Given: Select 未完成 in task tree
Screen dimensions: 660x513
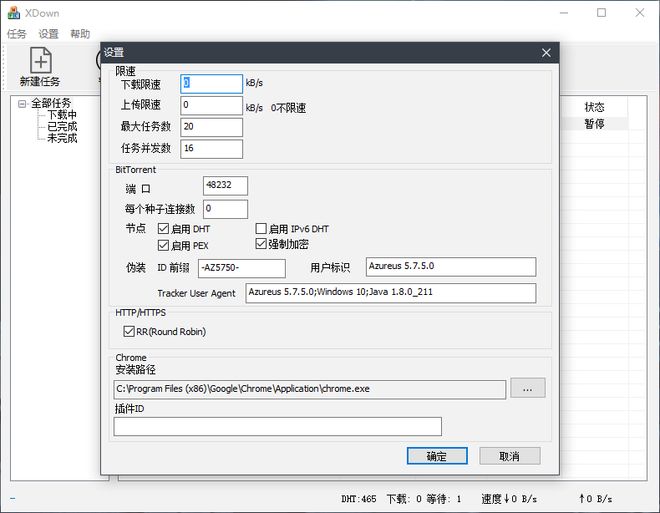Looking at the screenshot, I should [62, 139].
